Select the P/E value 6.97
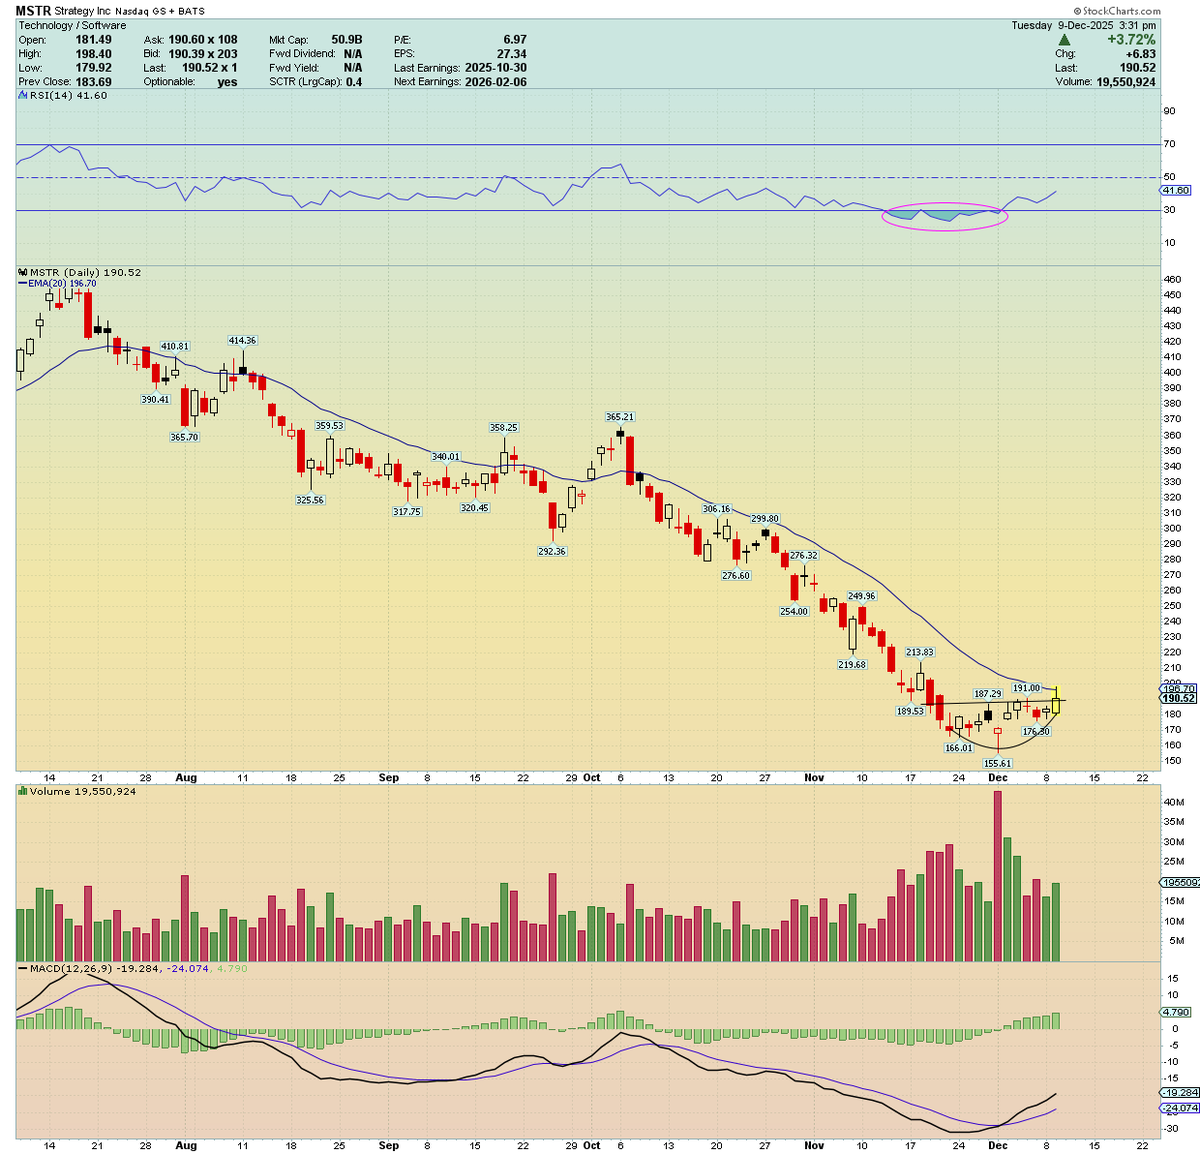Screen dimensions: 1200x1154 point(514,40)
